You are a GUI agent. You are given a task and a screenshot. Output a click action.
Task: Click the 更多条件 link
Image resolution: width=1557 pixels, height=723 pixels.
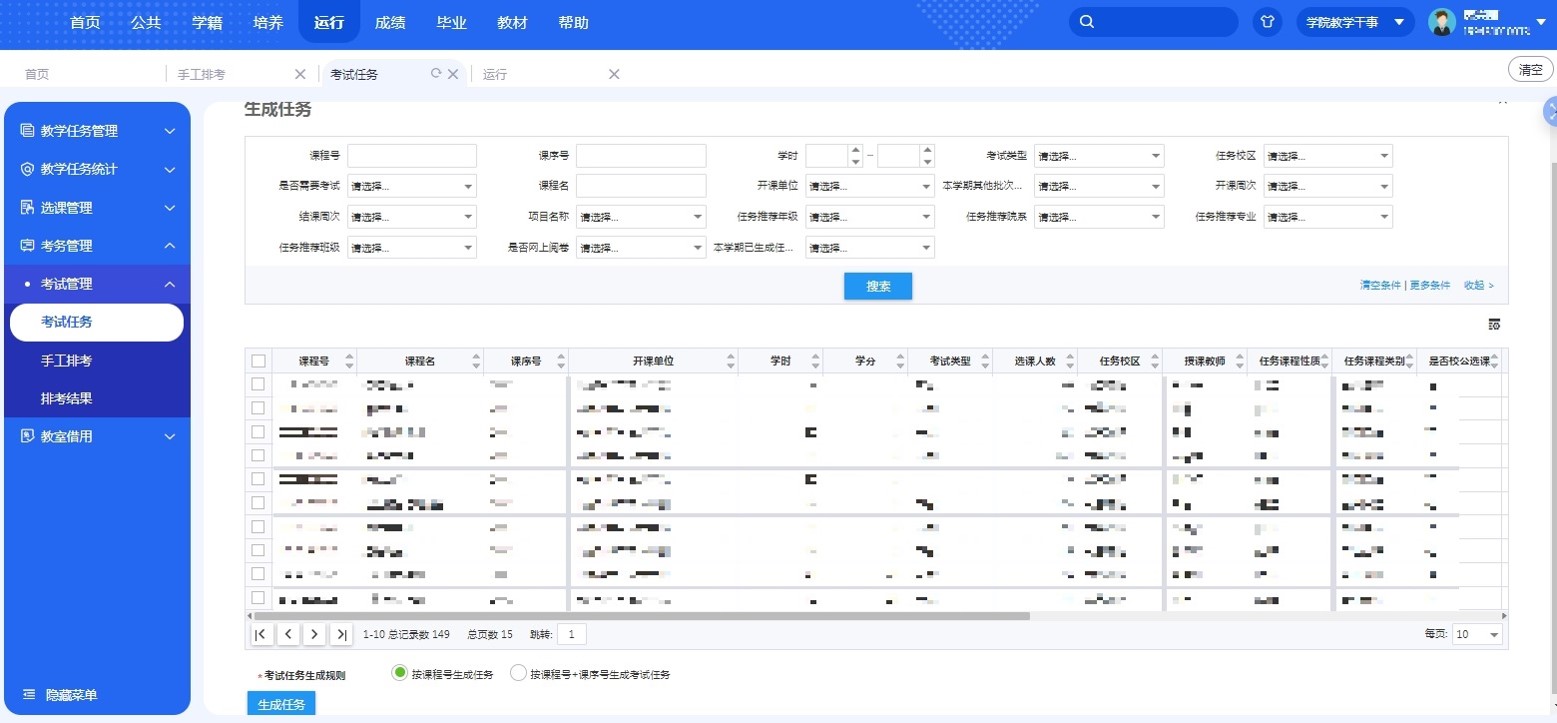(x=1430, y=285)
